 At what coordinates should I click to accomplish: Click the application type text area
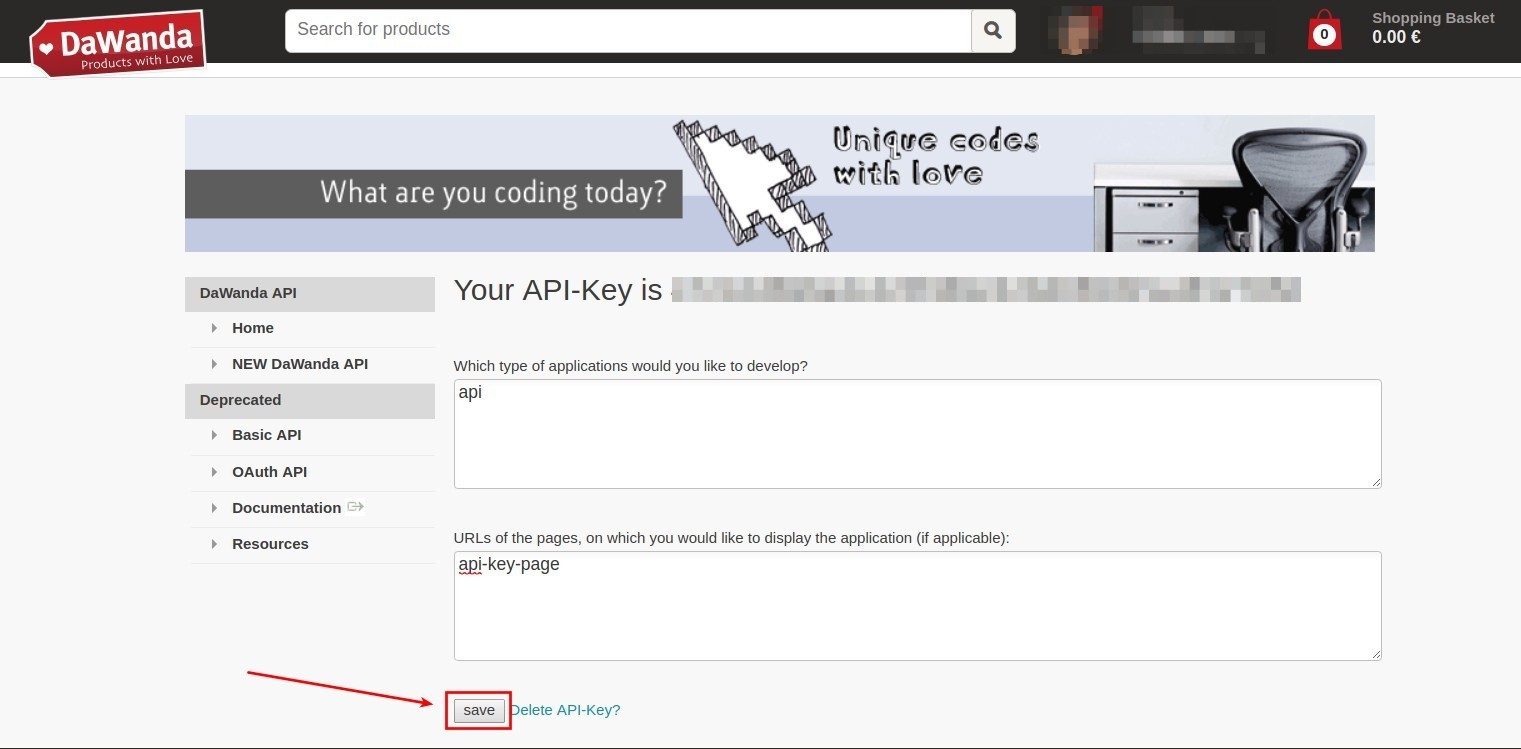click(918, 434)
